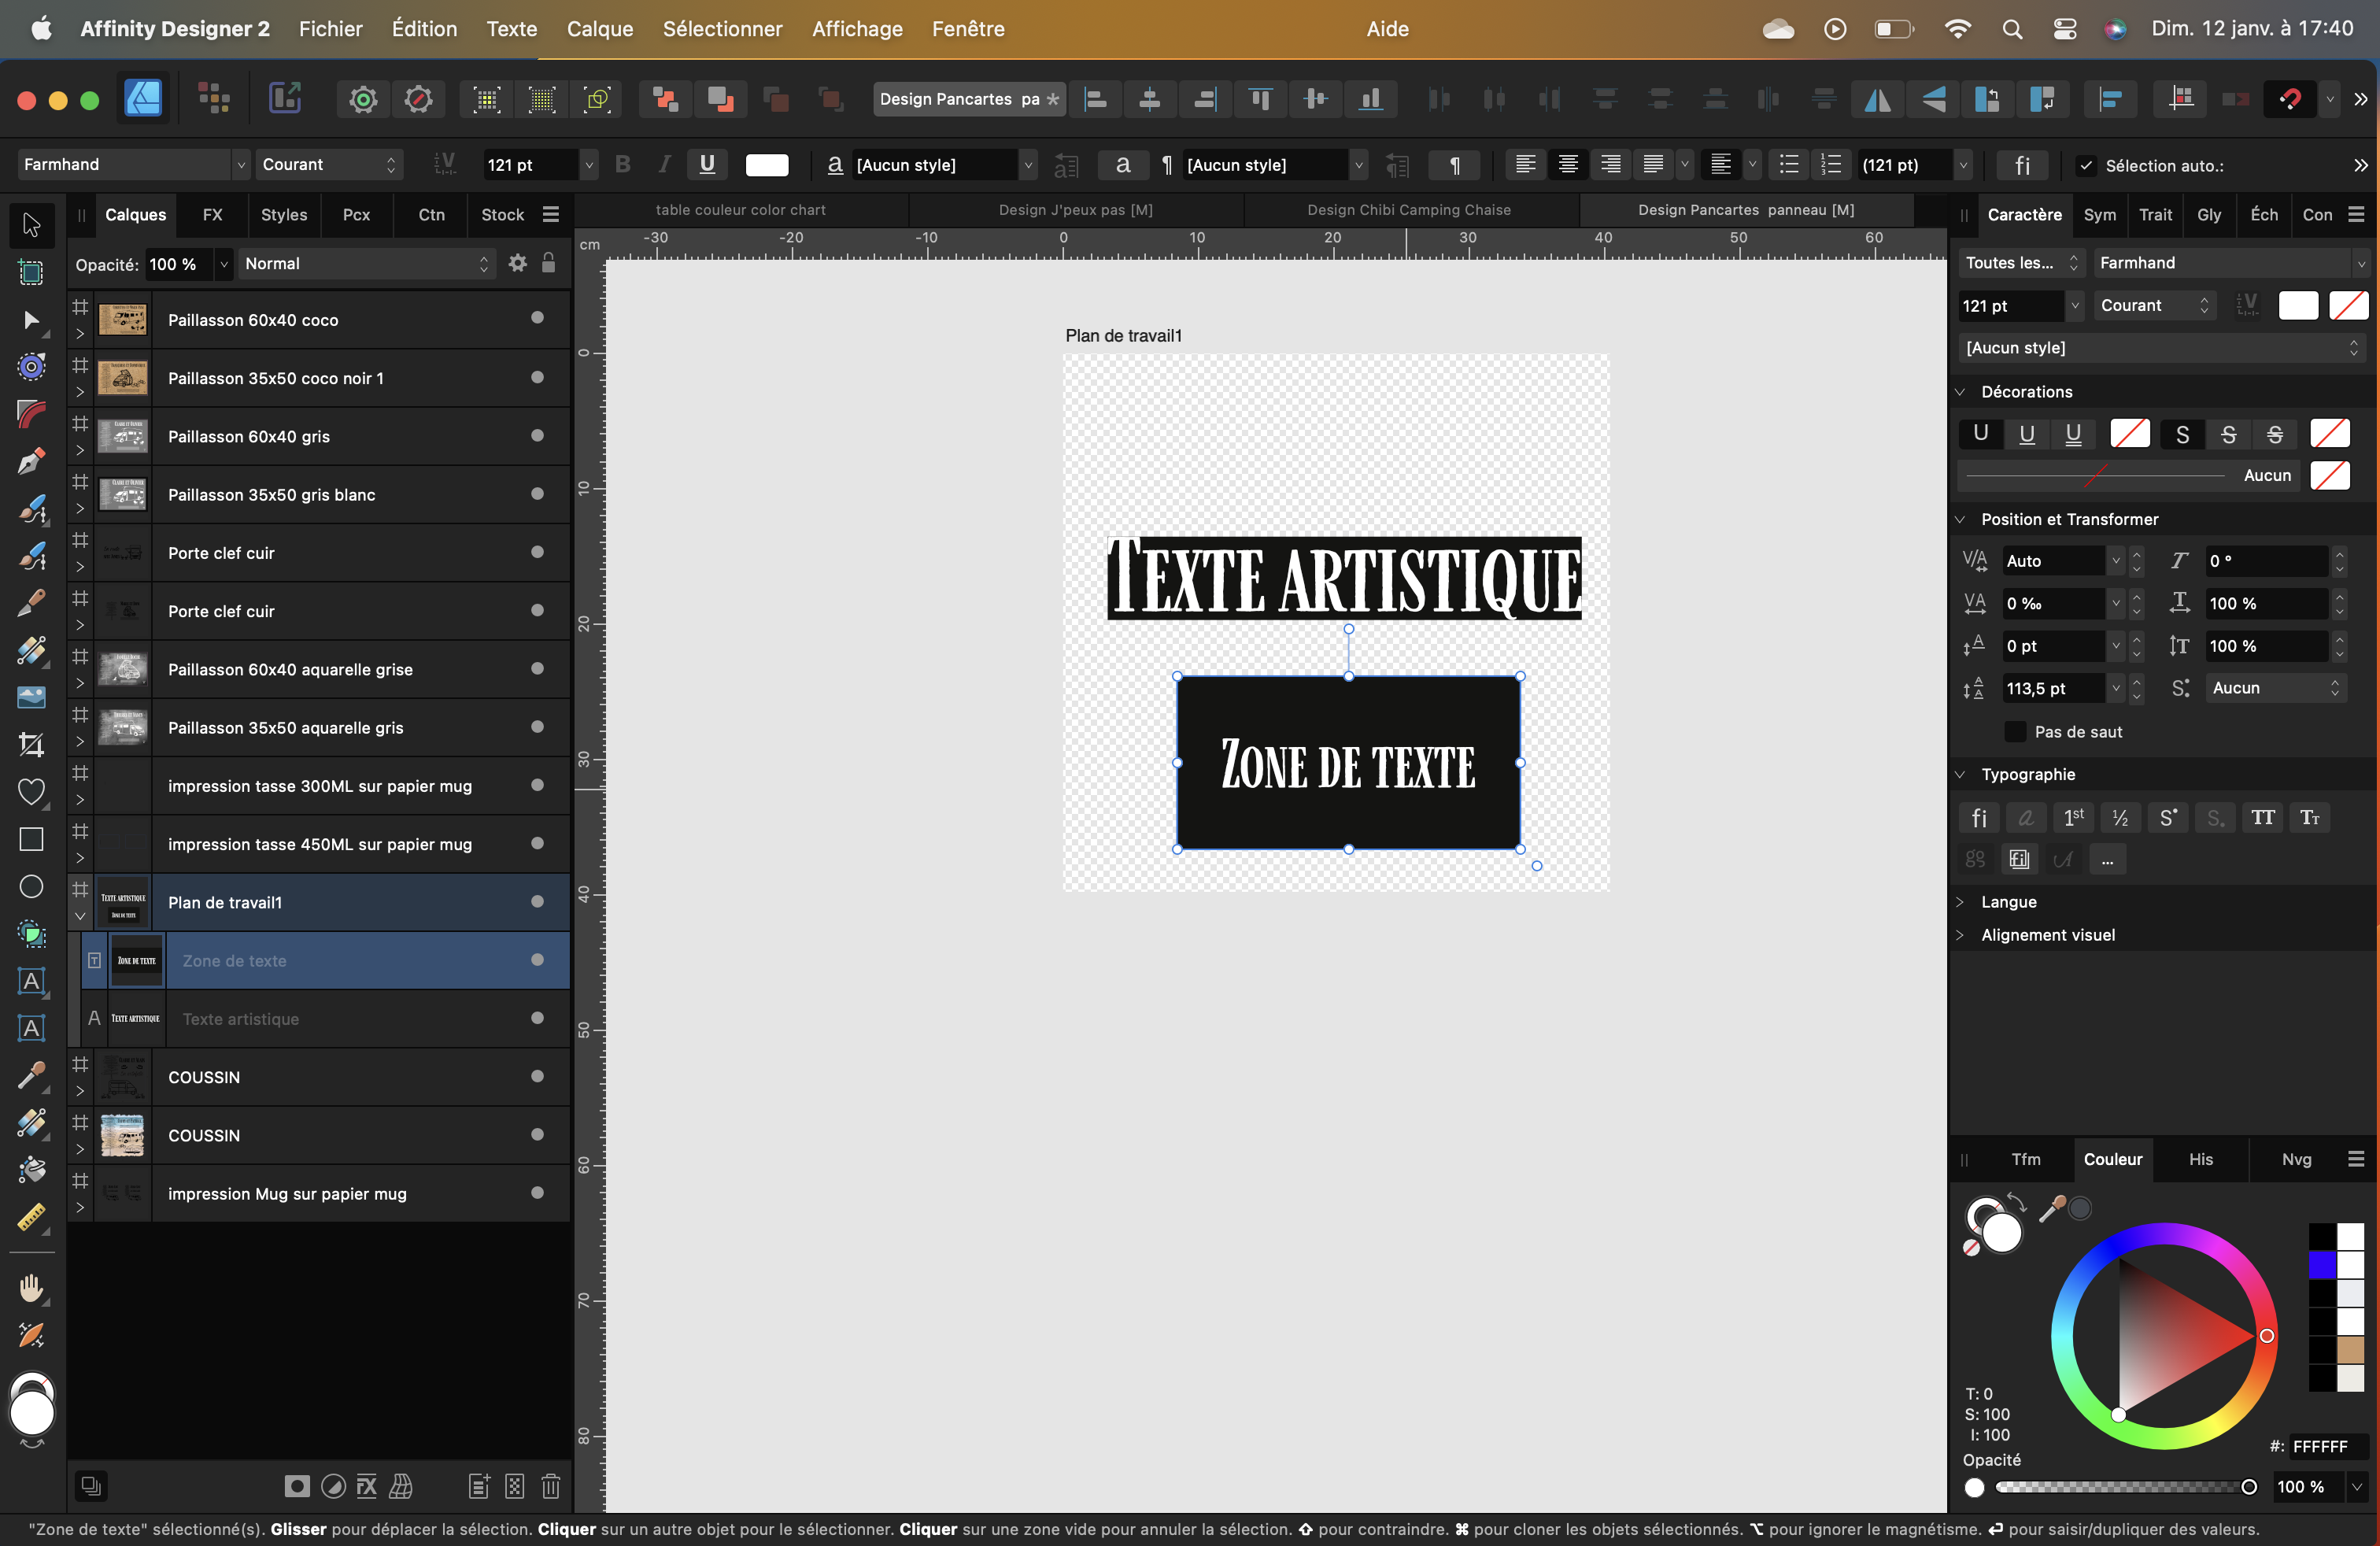Open the Design J'peux pas document tab
Viewport: 2380px width, 1546px height.
1075,210
